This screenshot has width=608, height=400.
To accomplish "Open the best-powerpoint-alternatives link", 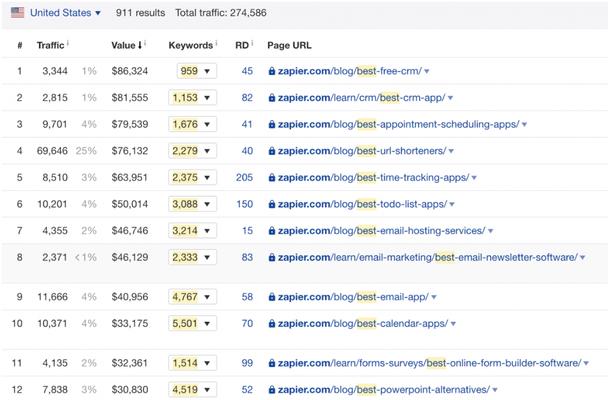I will (384, 390).
